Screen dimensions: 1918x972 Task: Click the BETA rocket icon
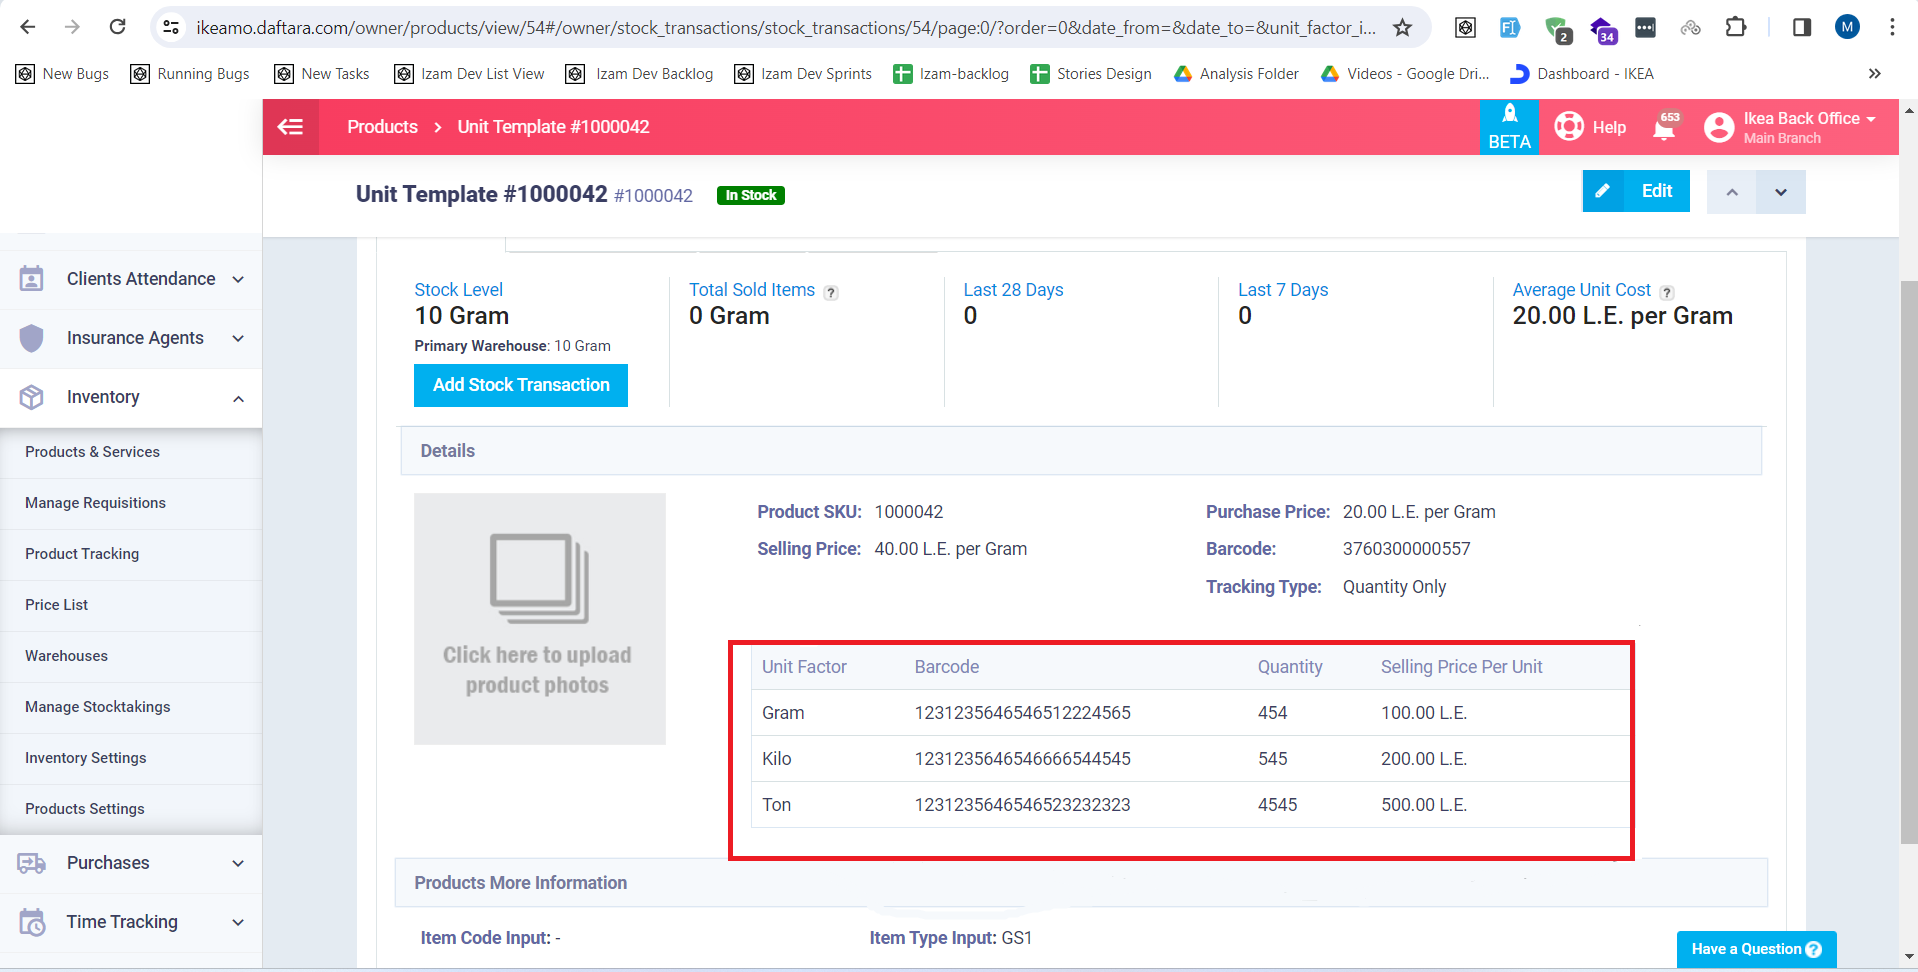tap(1509, 116)
